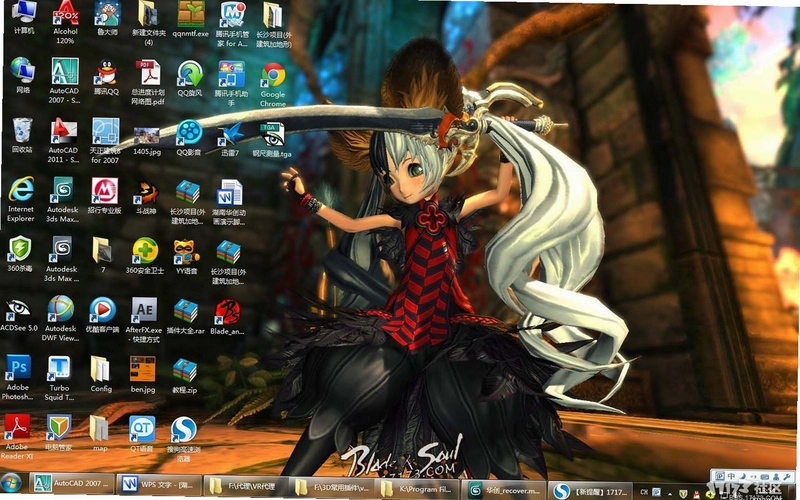The width and height of the screenshot is (800, 500).
Task: Launch the Blade_an... game shortcut
Action: (228, 317)
